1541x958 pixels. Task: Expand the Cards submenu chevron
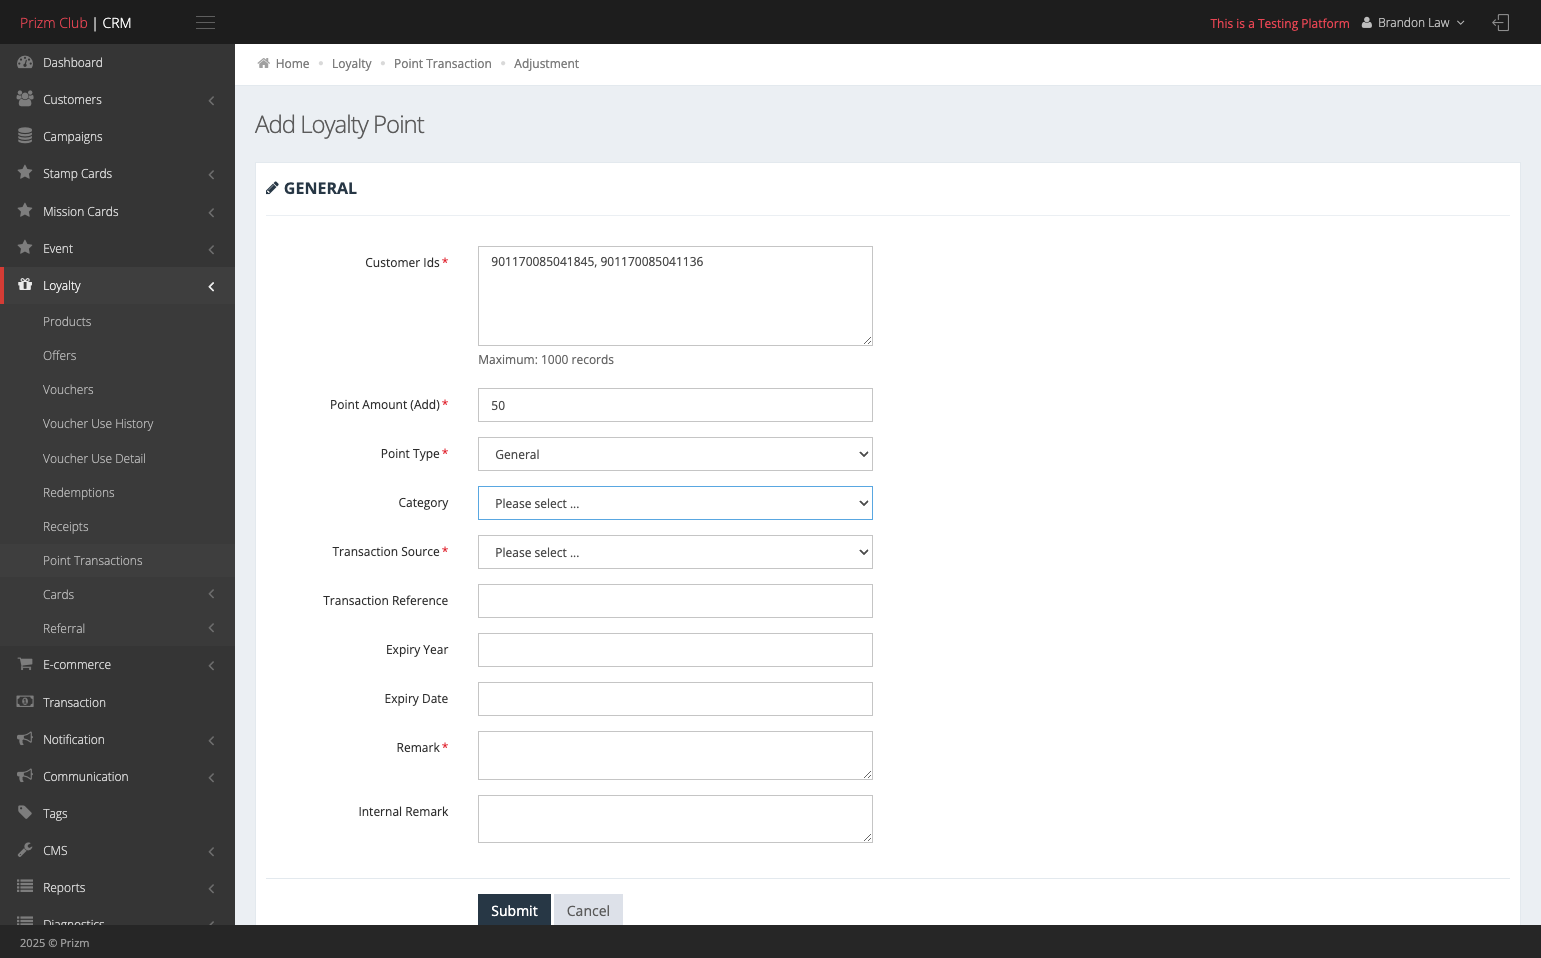coord(211,595)
